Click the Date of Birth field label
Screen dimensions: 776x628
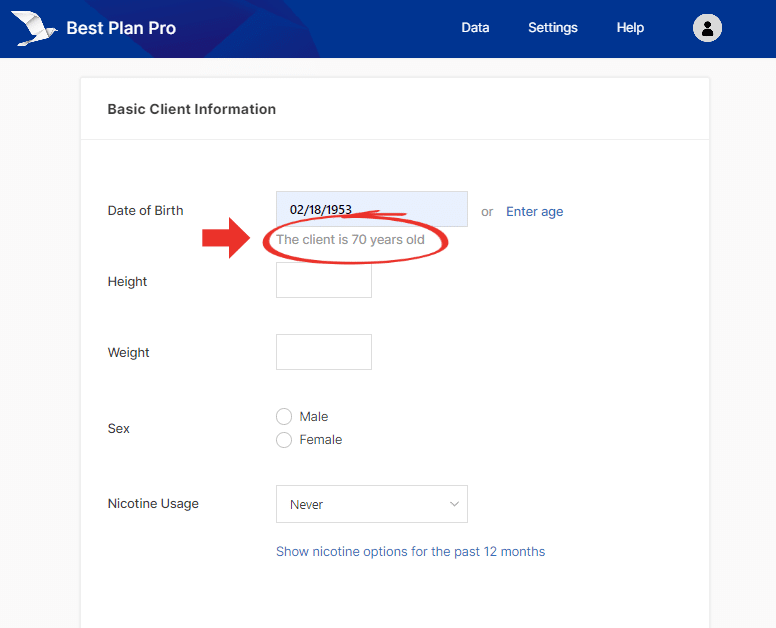[x=145, y=211]
